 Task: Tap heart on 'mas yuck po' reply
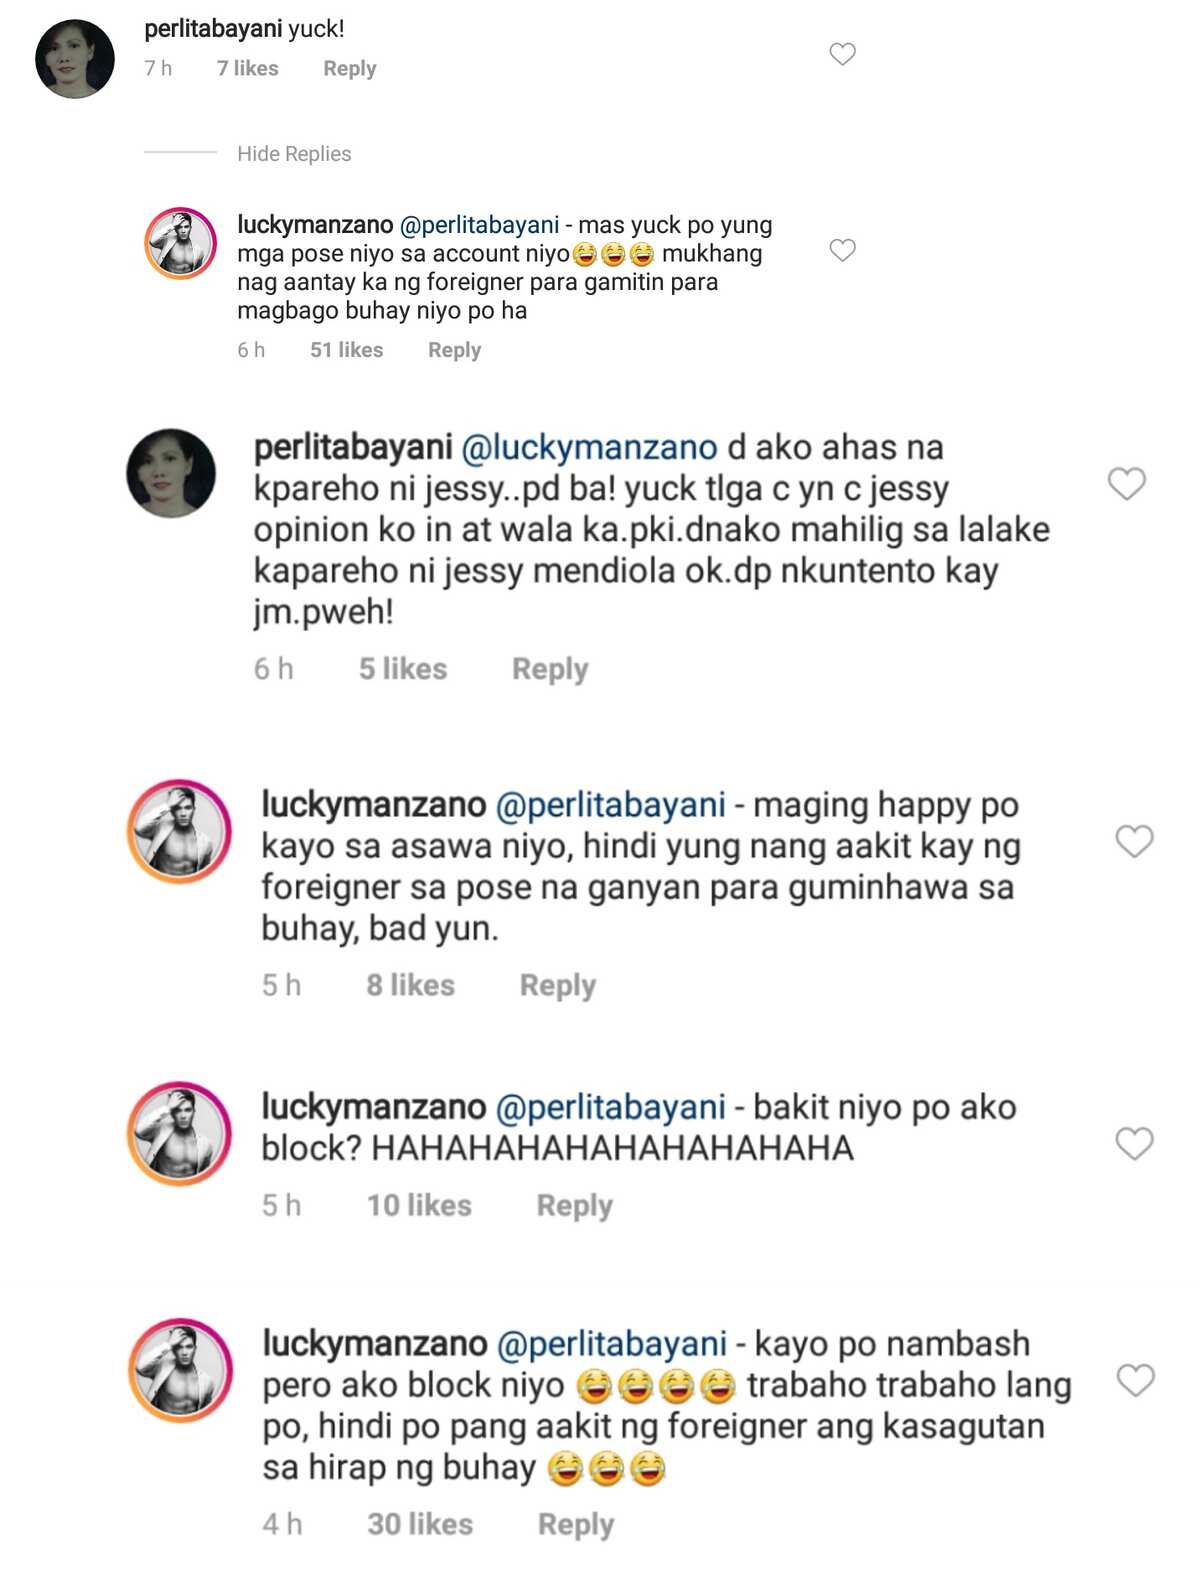coord(843,250)
